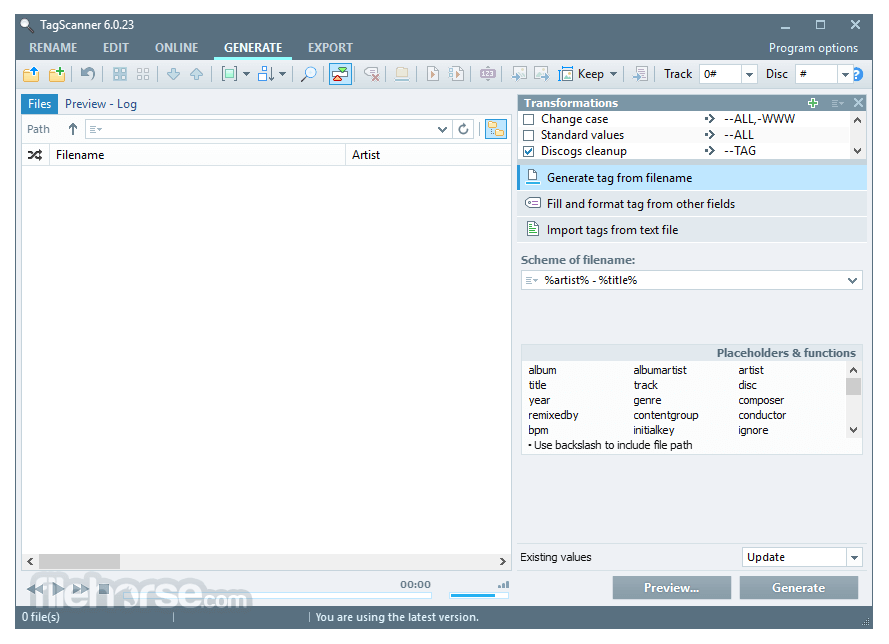This screenshot has height=644, width=889.
Task: Click the import cover image icon
Action: (x=519, y=74)
